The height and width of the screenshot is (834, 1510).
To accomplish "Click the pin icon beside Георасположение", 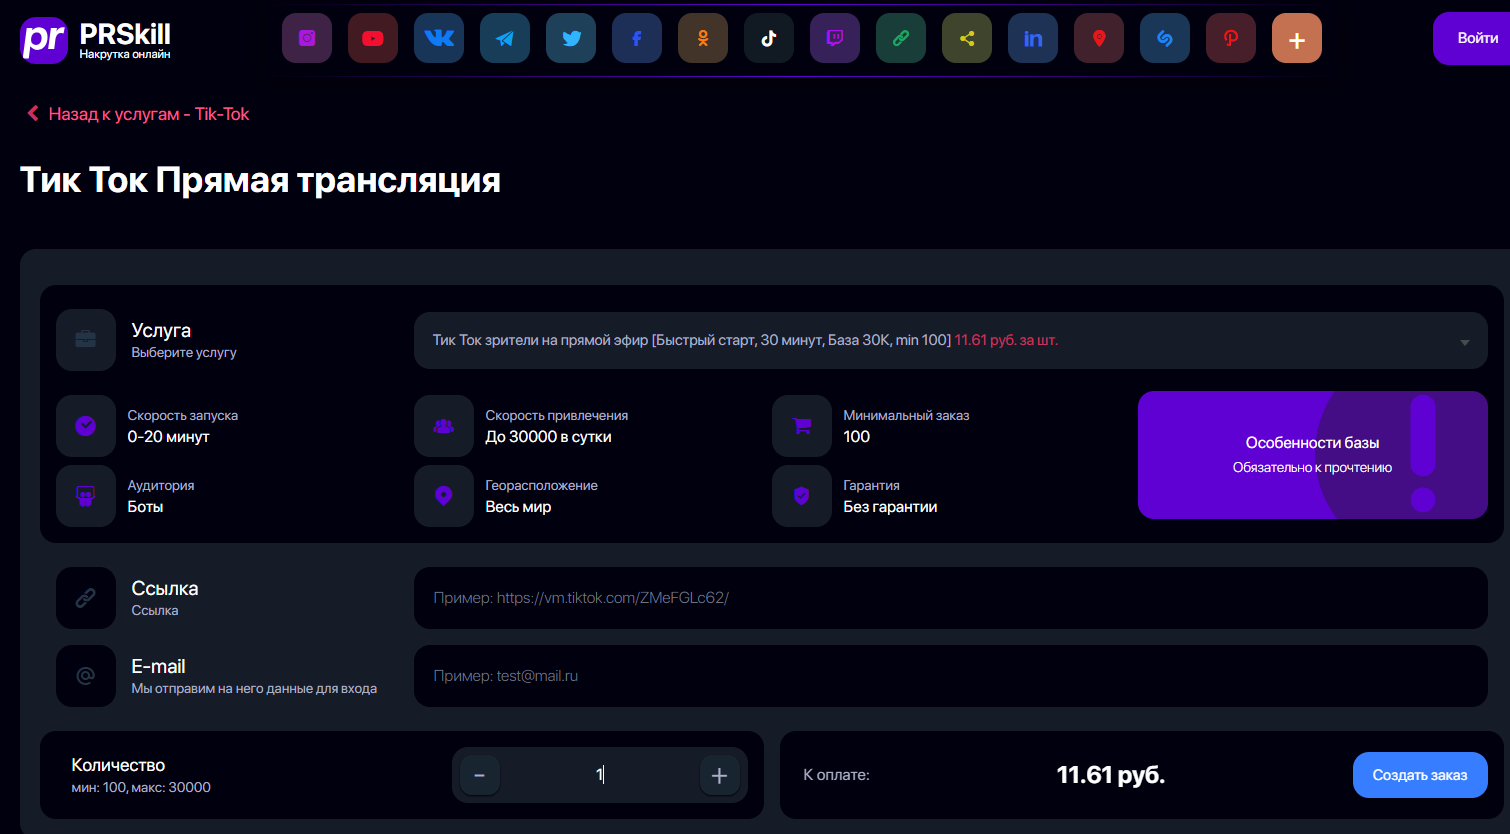I will coord(444,496).
